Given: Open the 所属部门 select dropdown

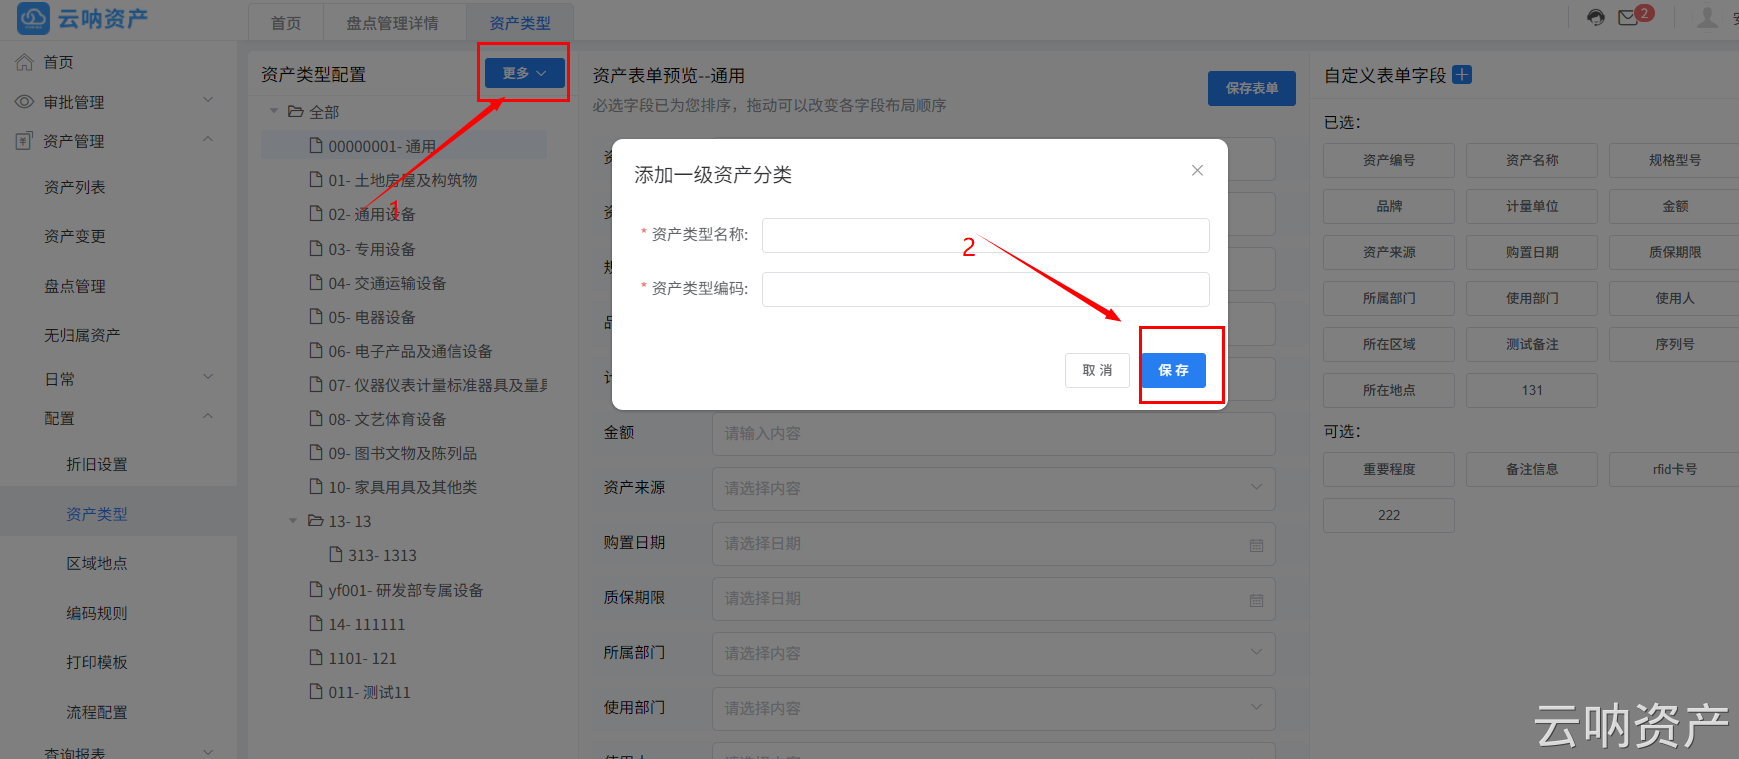Looking at the screenshot, I should pos(994,653).
